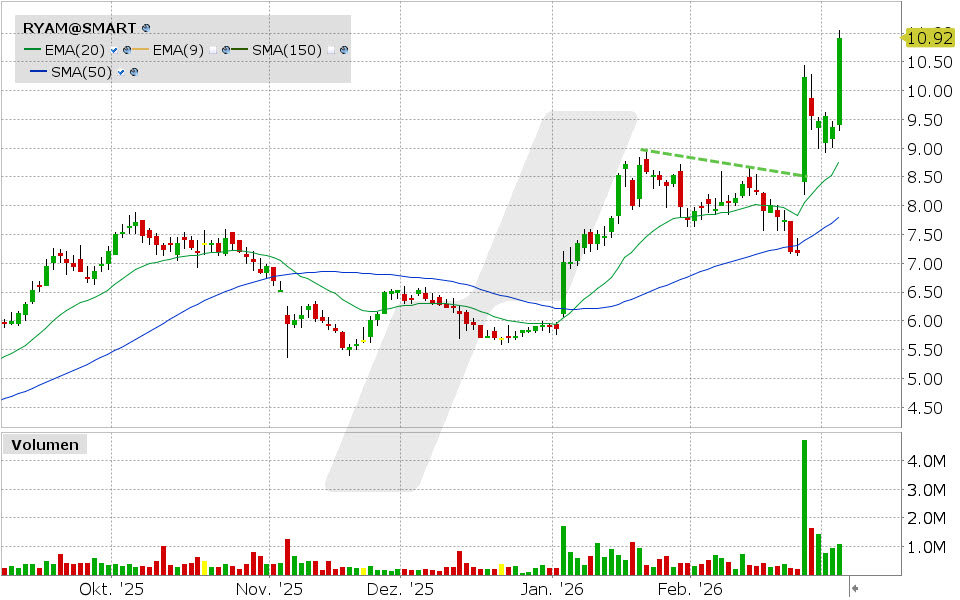Viewport: 960px width, 600px height.
Task: Click the tallest green volume bar
Action: coord(803,500)
